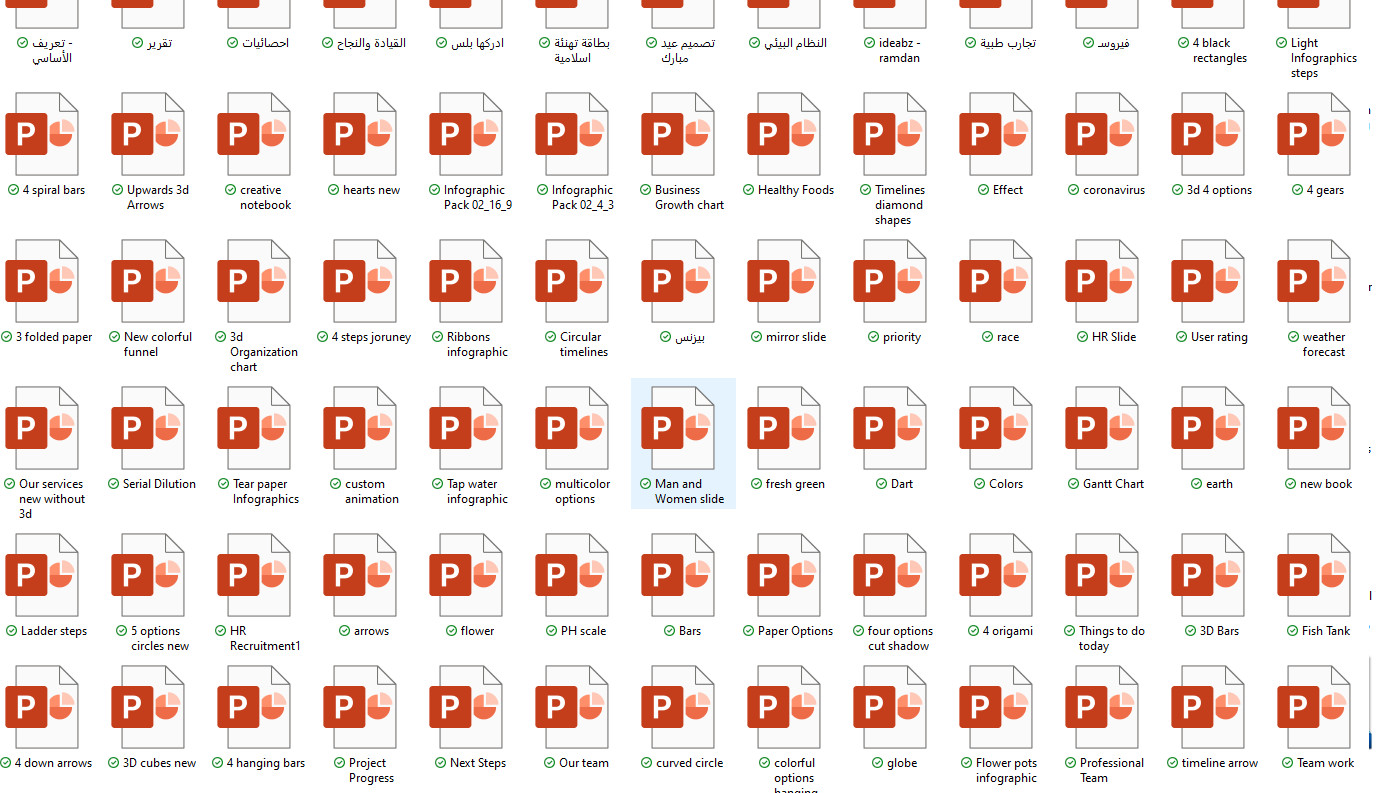The width and height of the screenshot is (1386, 793).
Task: Click the 'multicolor options' file label
Action: tap(583, 491)
